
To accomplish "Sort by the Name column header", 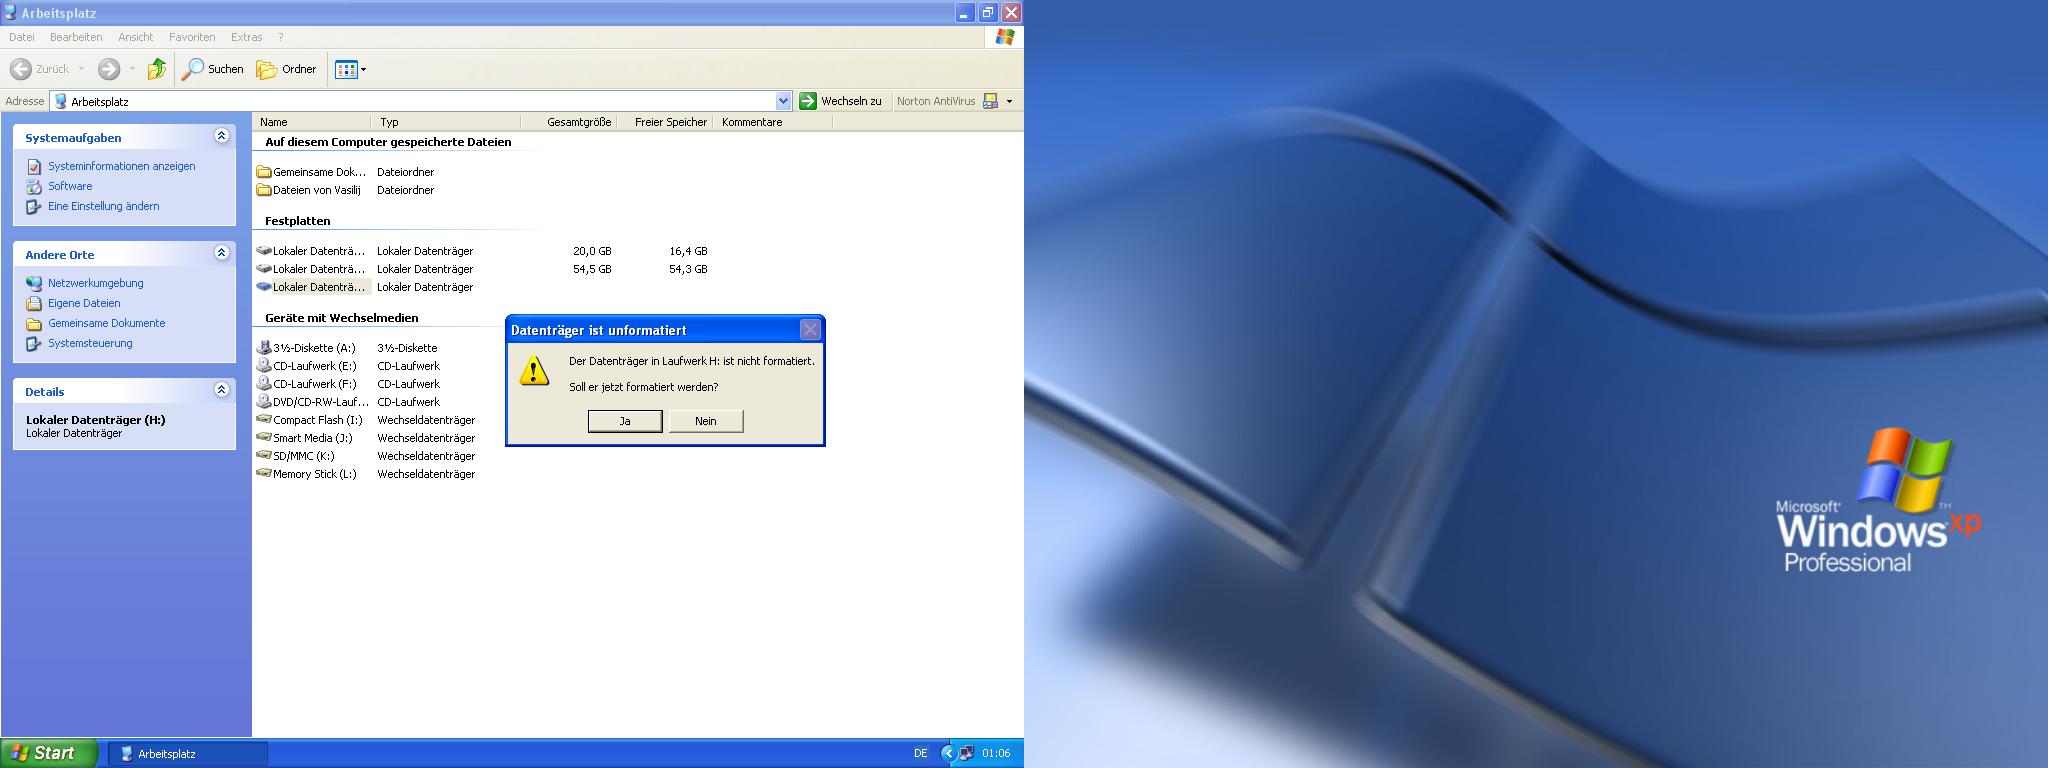I will coord(312,122).
